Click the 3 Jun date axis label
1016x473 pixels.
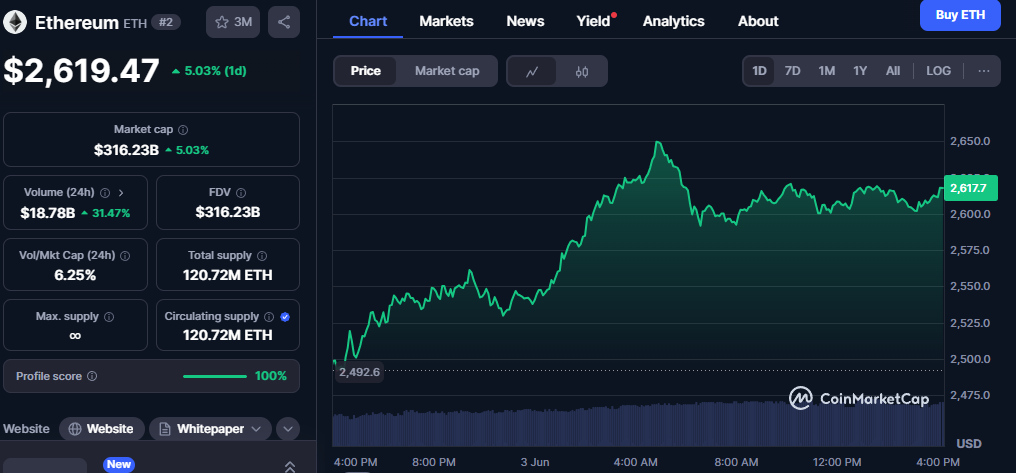click(x=535, y=462)
